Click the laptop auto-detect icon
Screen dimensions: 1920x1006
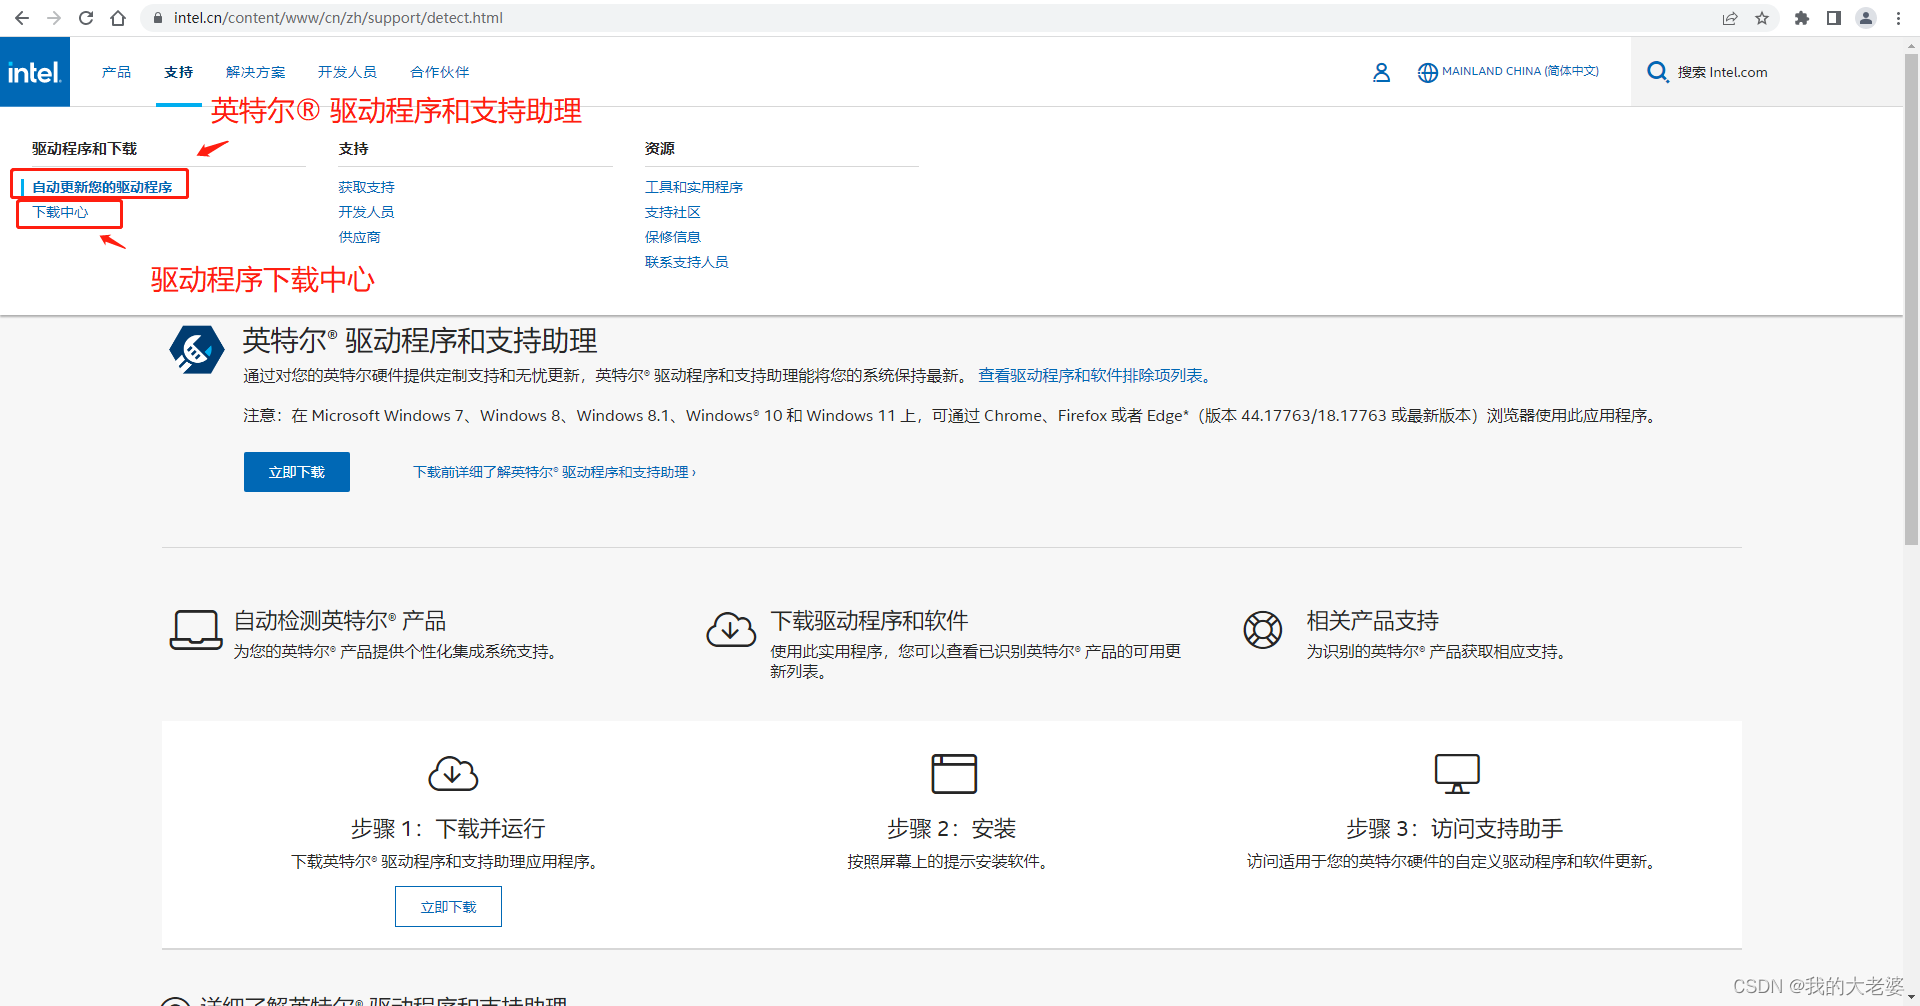[196, 630]
